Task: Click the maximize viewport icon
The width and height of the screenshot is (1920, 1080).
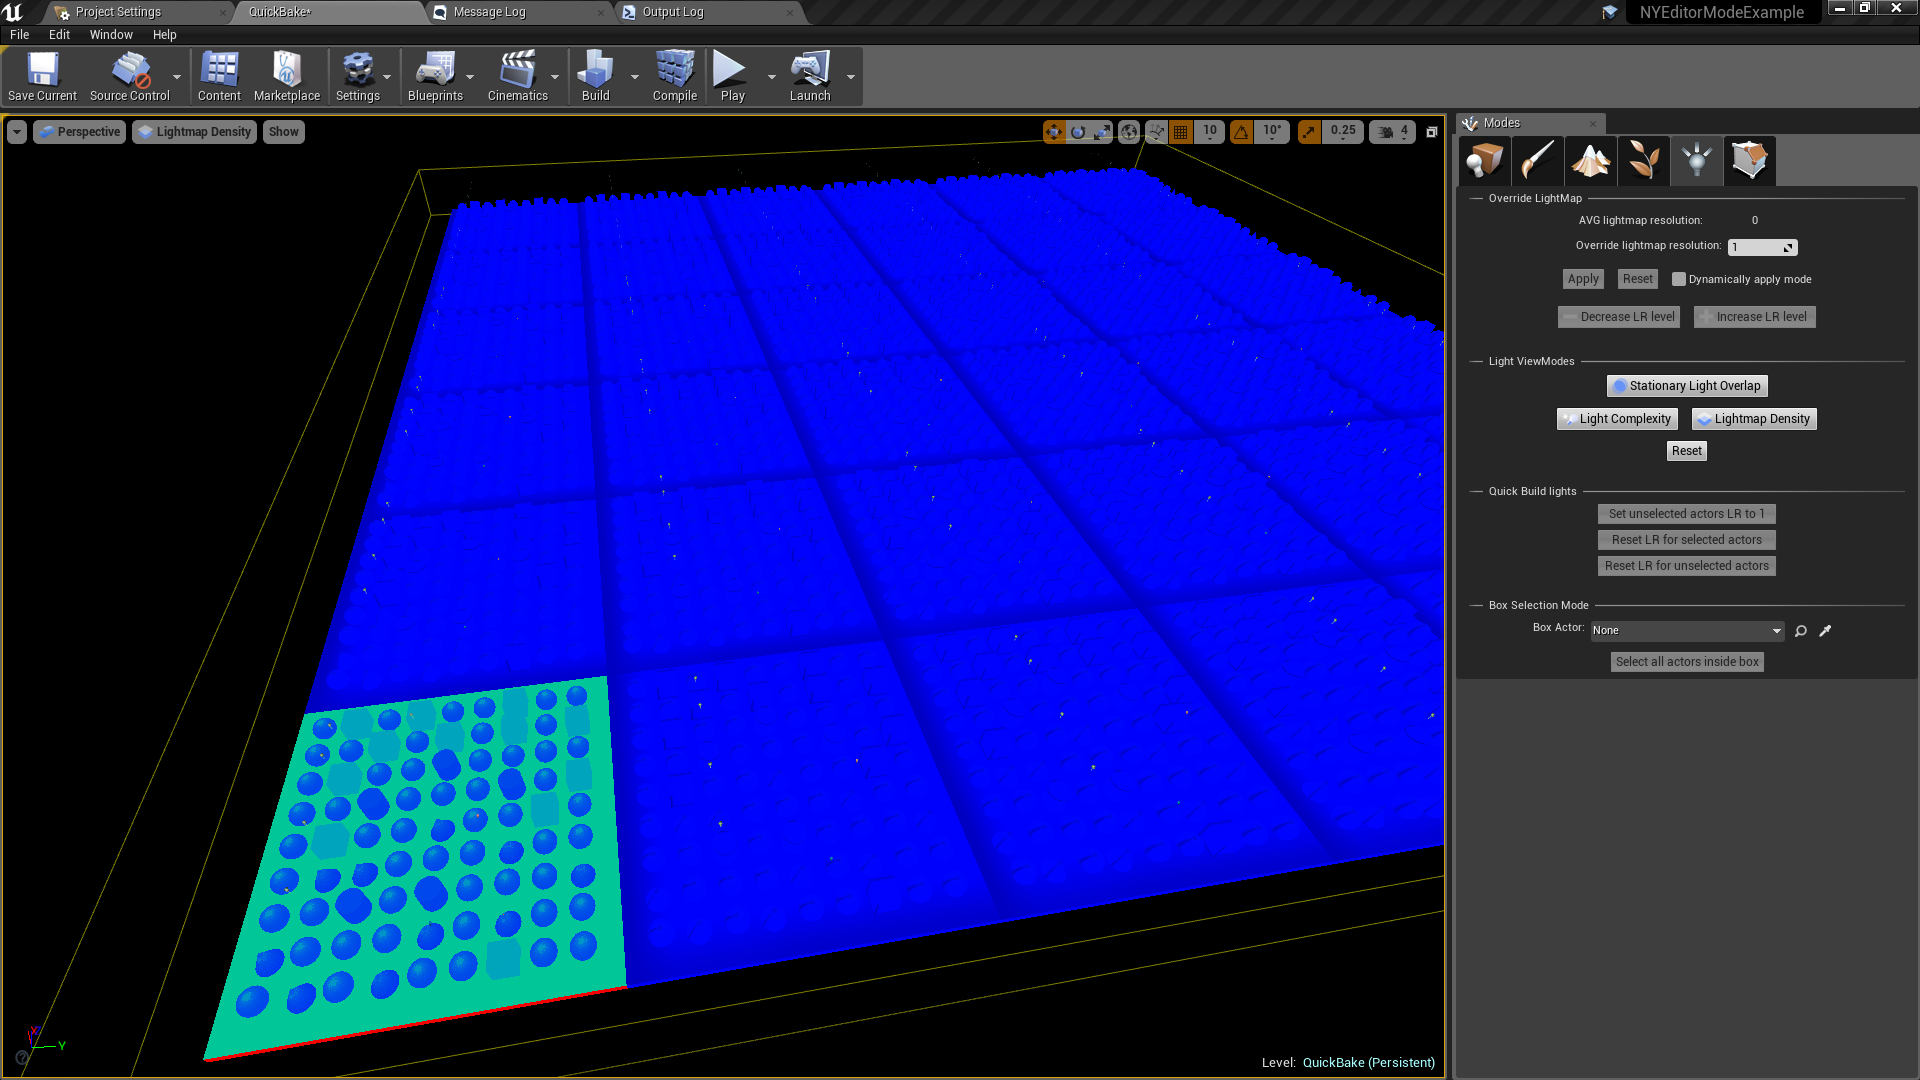Action: pos(1431,131)
